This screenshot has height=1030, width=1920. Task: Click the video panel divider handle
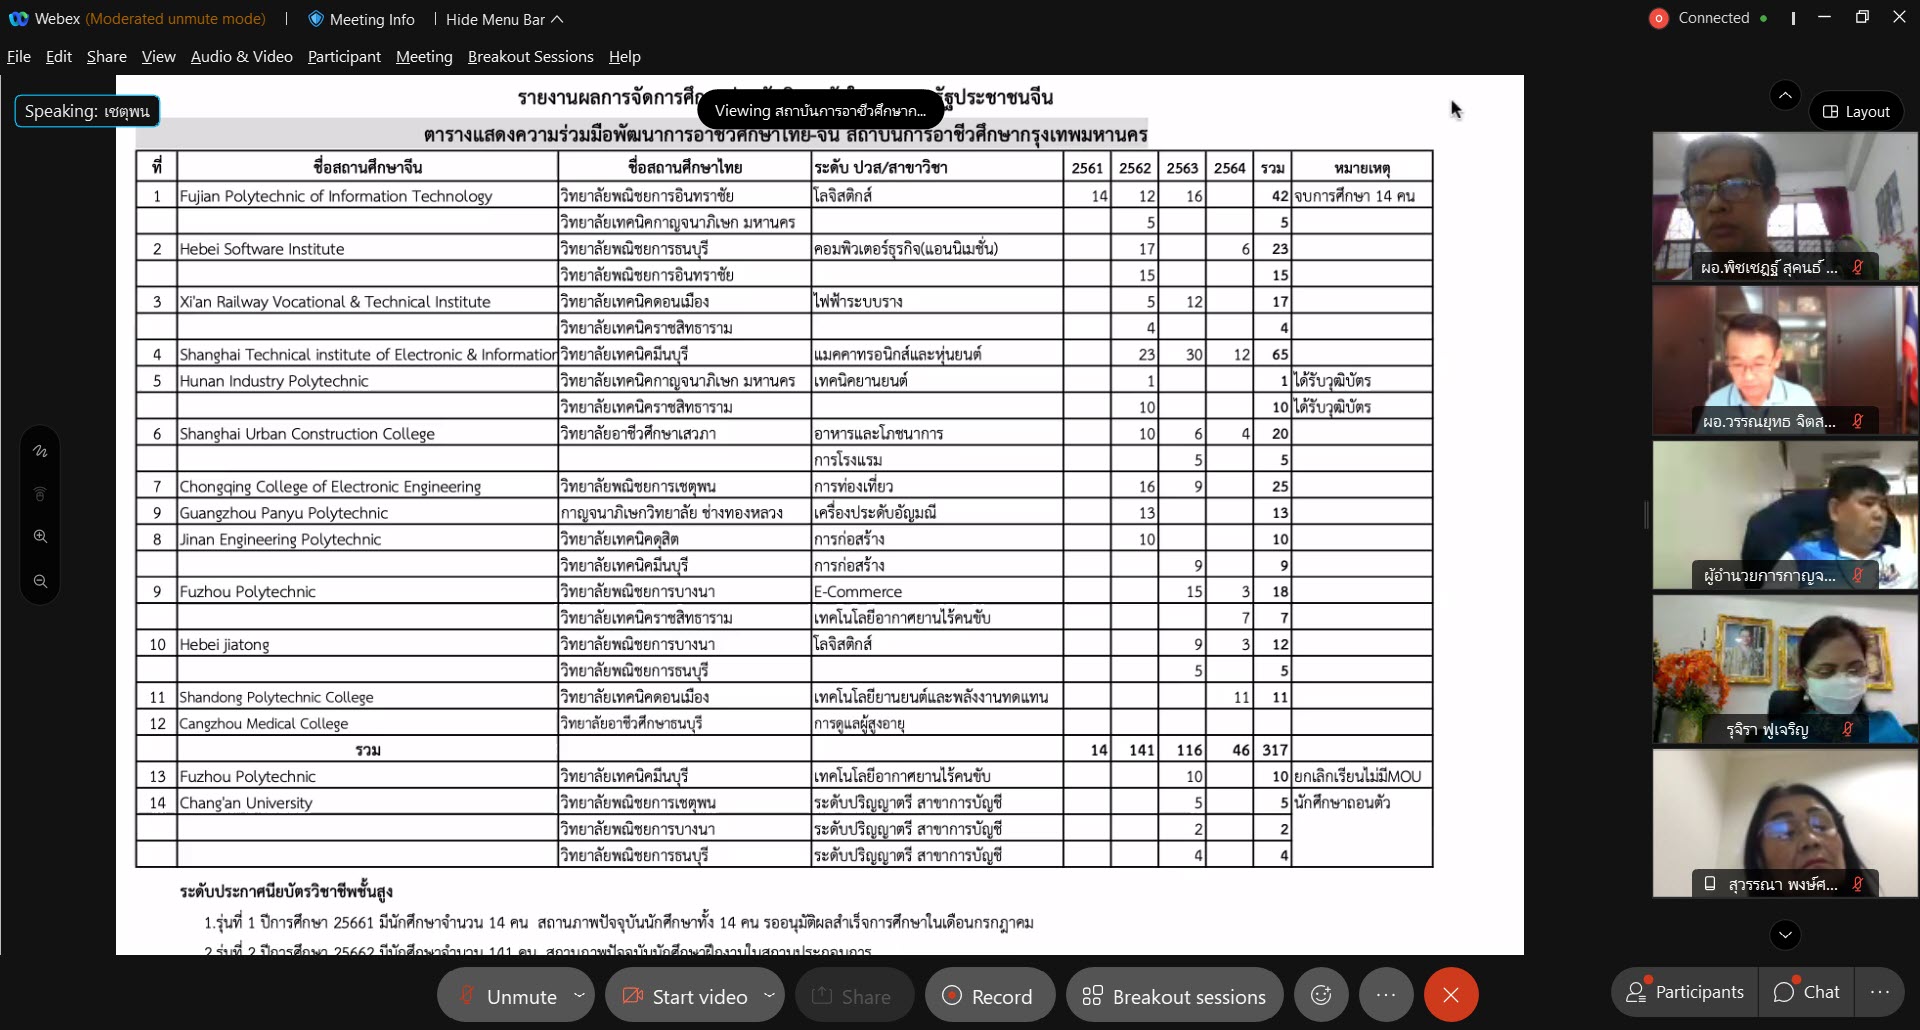pyautogui.click(x=1646, y=515)
